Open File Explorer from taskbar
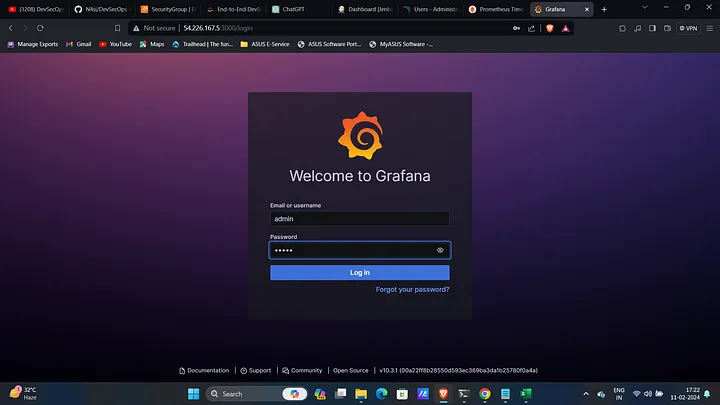 click(361, 394)
